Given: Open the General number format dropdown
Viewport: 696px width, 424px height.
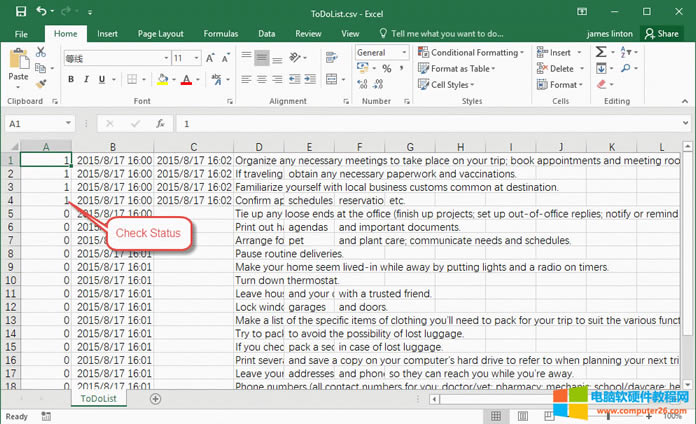Looking at the screenshot, I should pos(404,52).
